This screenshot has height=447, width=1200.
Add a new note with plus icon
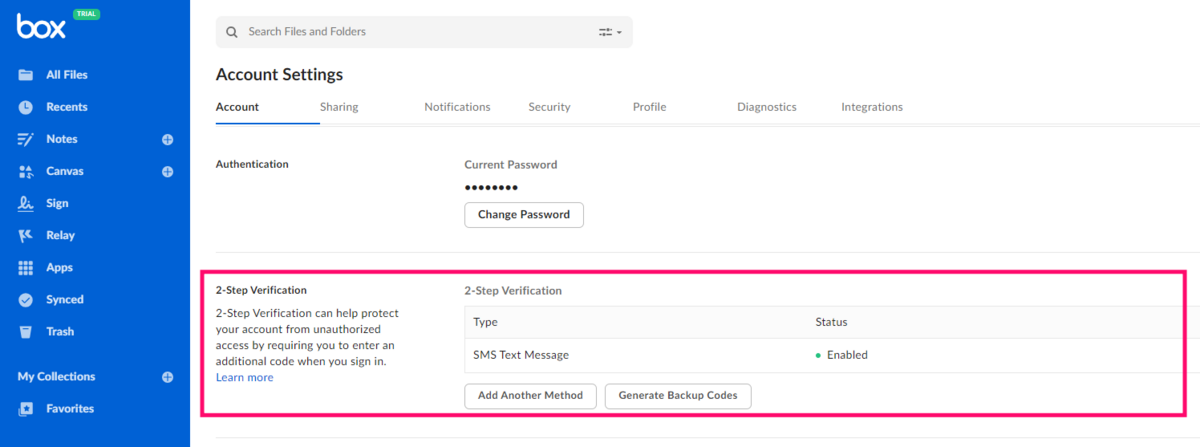pos(168,139)
